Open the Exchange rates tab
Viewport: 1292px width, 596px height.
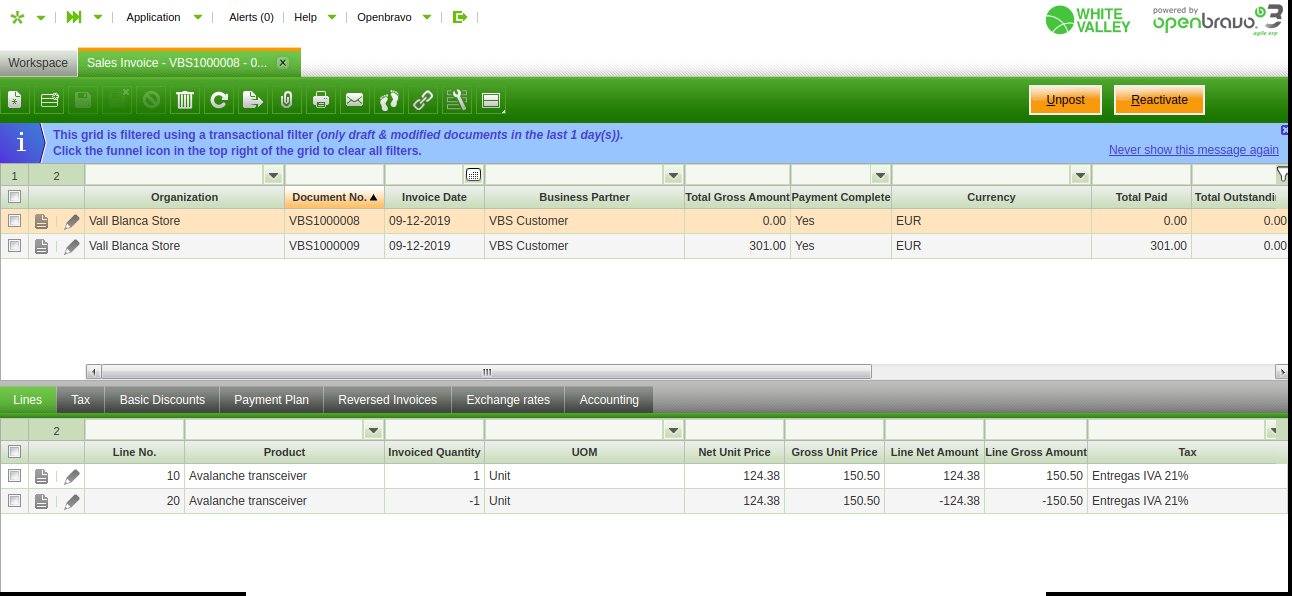tap(508, 400)
